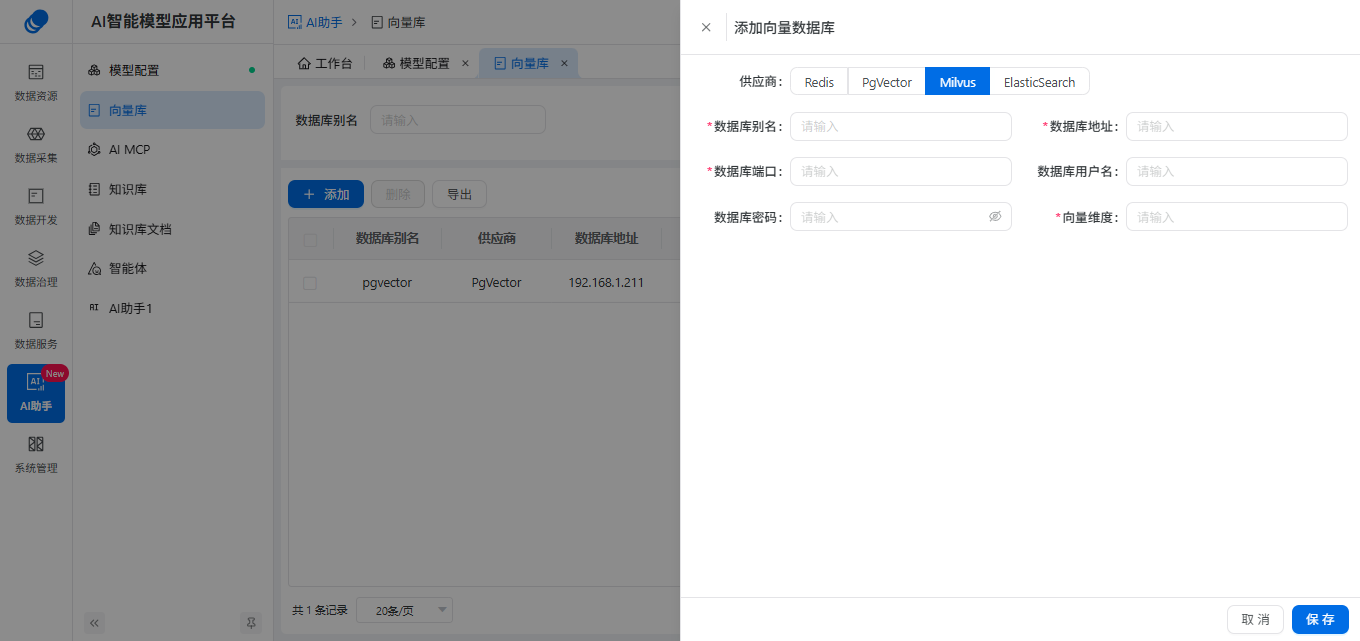
Task: Close the 模型配置 tab
Action: (465, 63)
